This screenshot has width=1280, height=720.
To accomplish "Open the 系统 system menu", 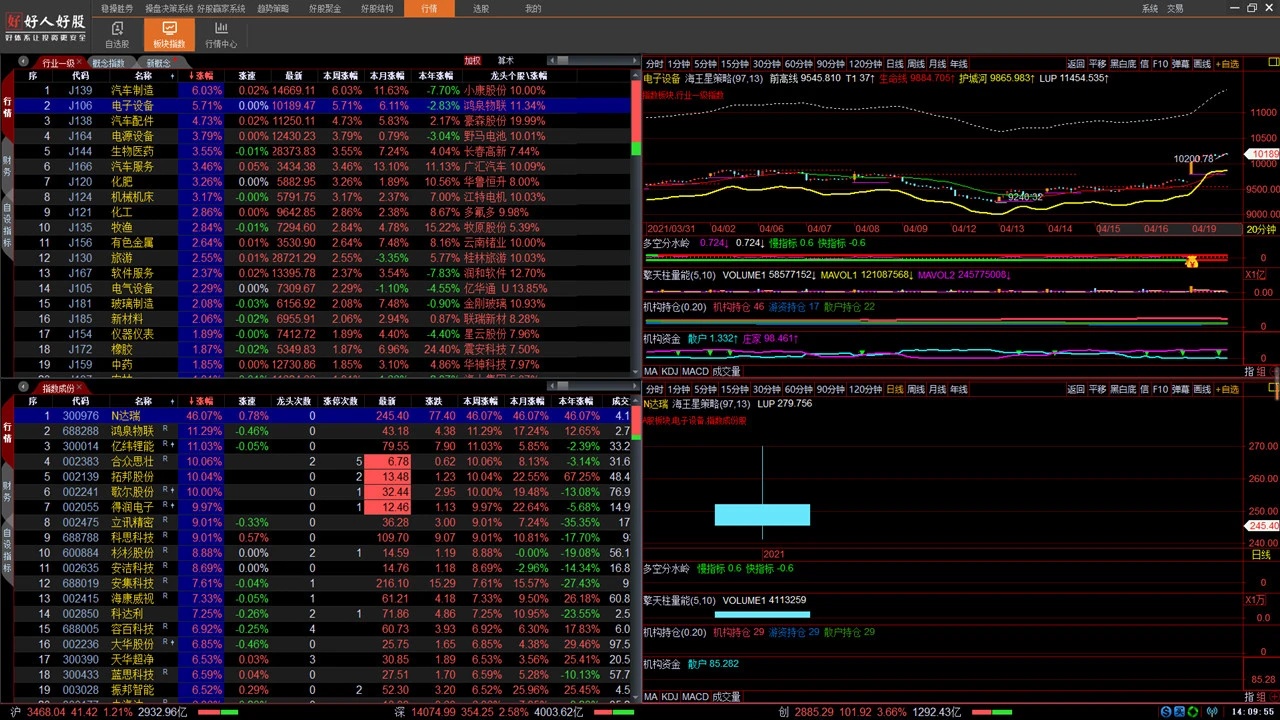I will [1150, 8].
